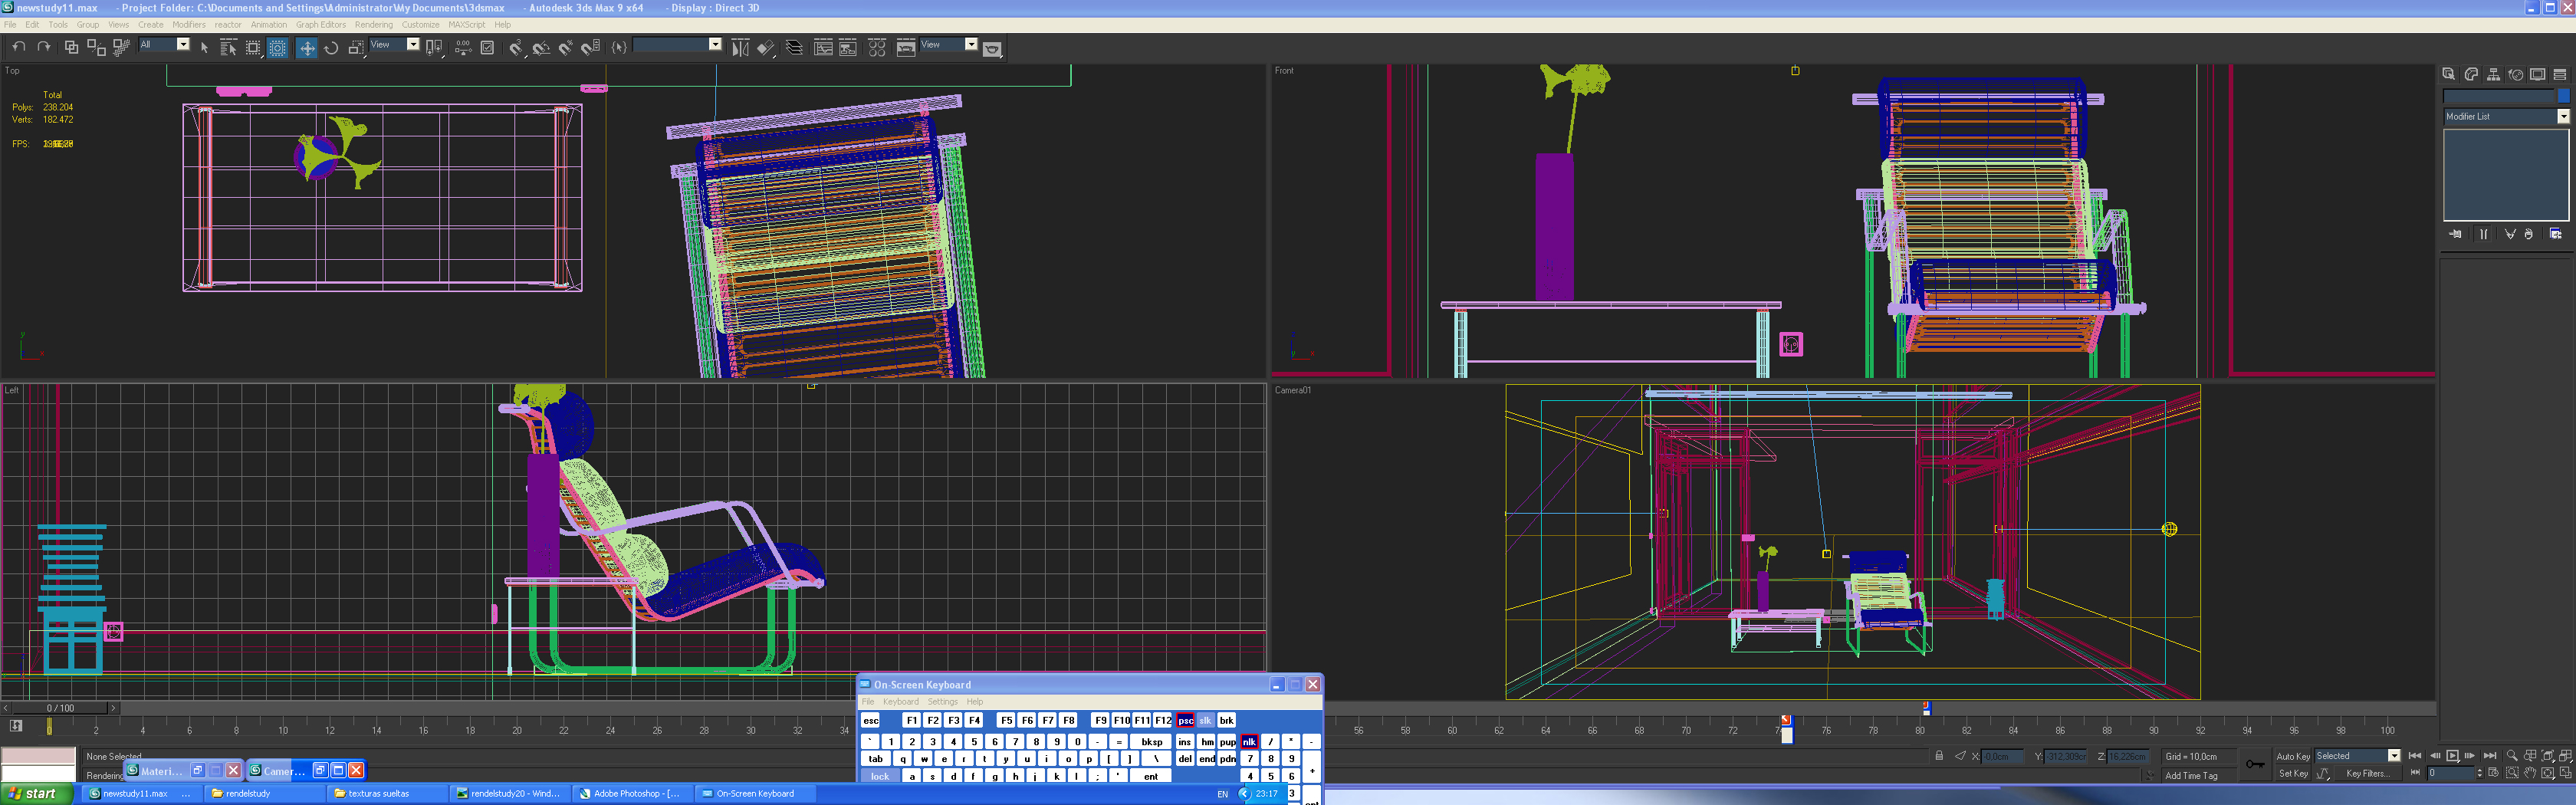Open the Select by Name dialog
Image resolution: width=2576 pixels, height=805 pixels.
(x=228, y=47)
